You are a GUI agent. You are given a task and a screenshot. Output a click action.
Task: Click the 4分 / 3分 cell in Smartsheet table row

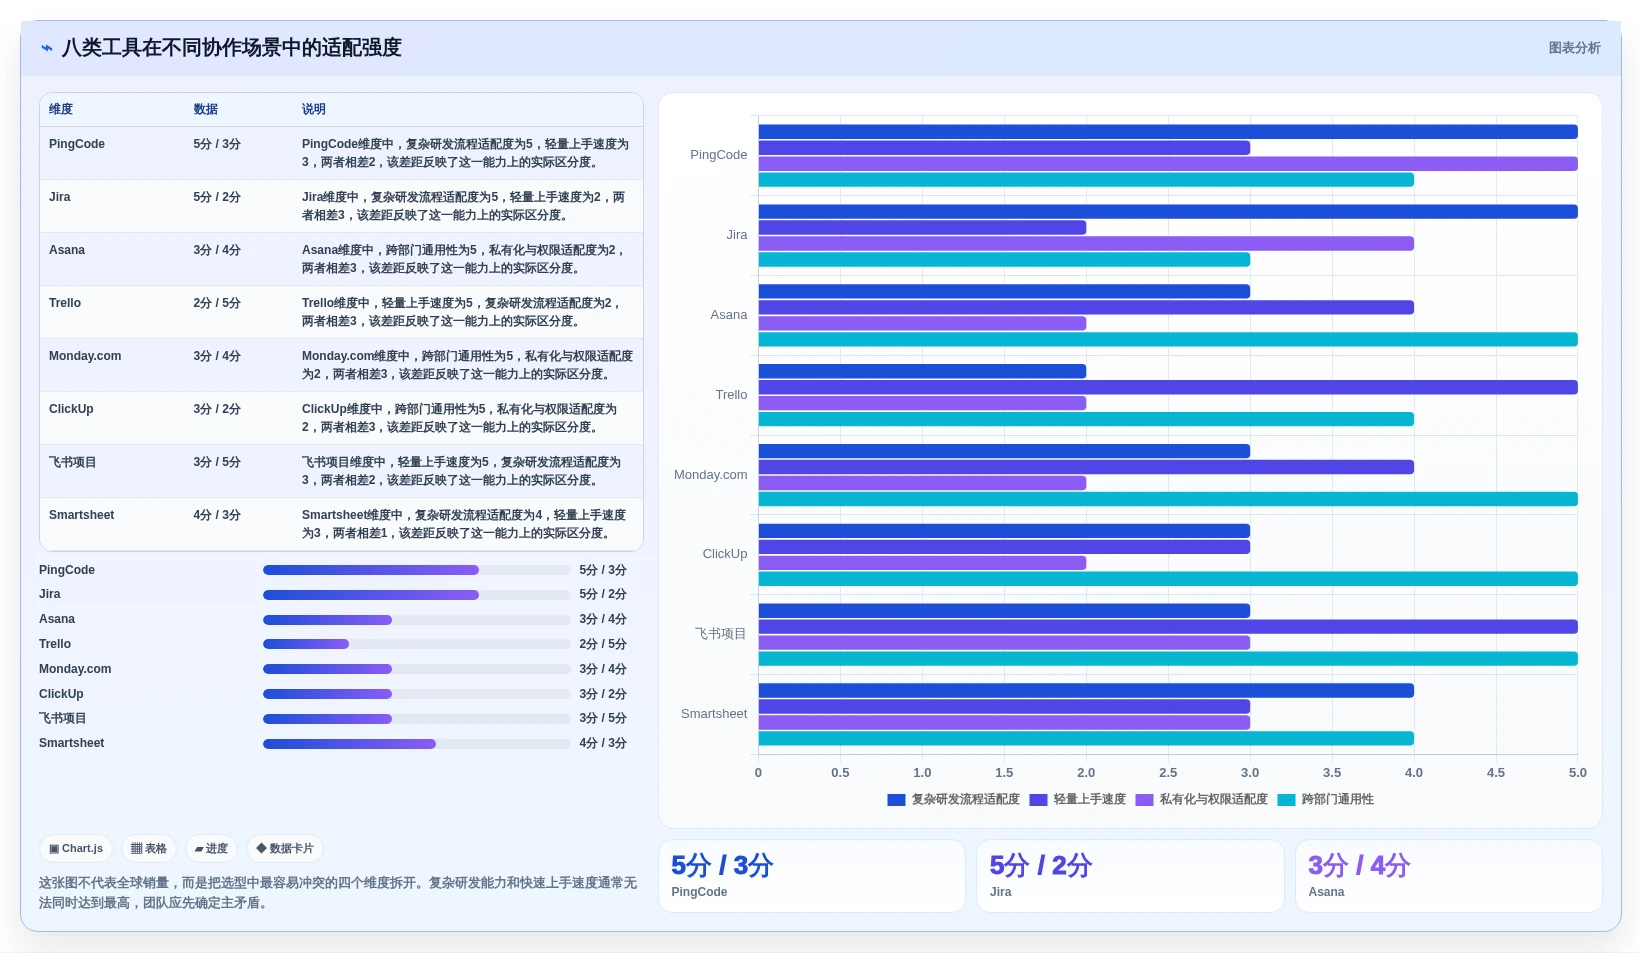tap(217, 515)
